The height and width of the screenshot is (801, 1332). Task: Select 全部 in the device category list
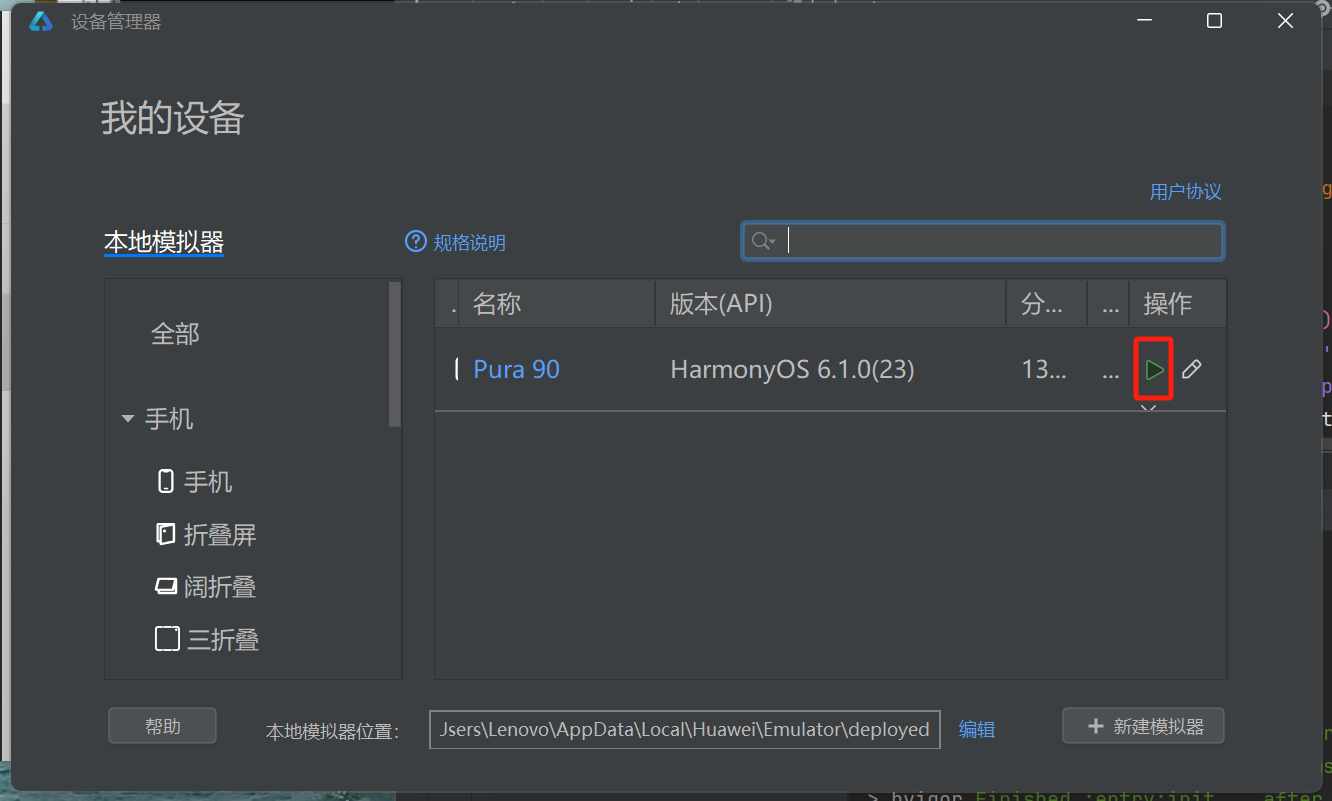coord(175,334)
